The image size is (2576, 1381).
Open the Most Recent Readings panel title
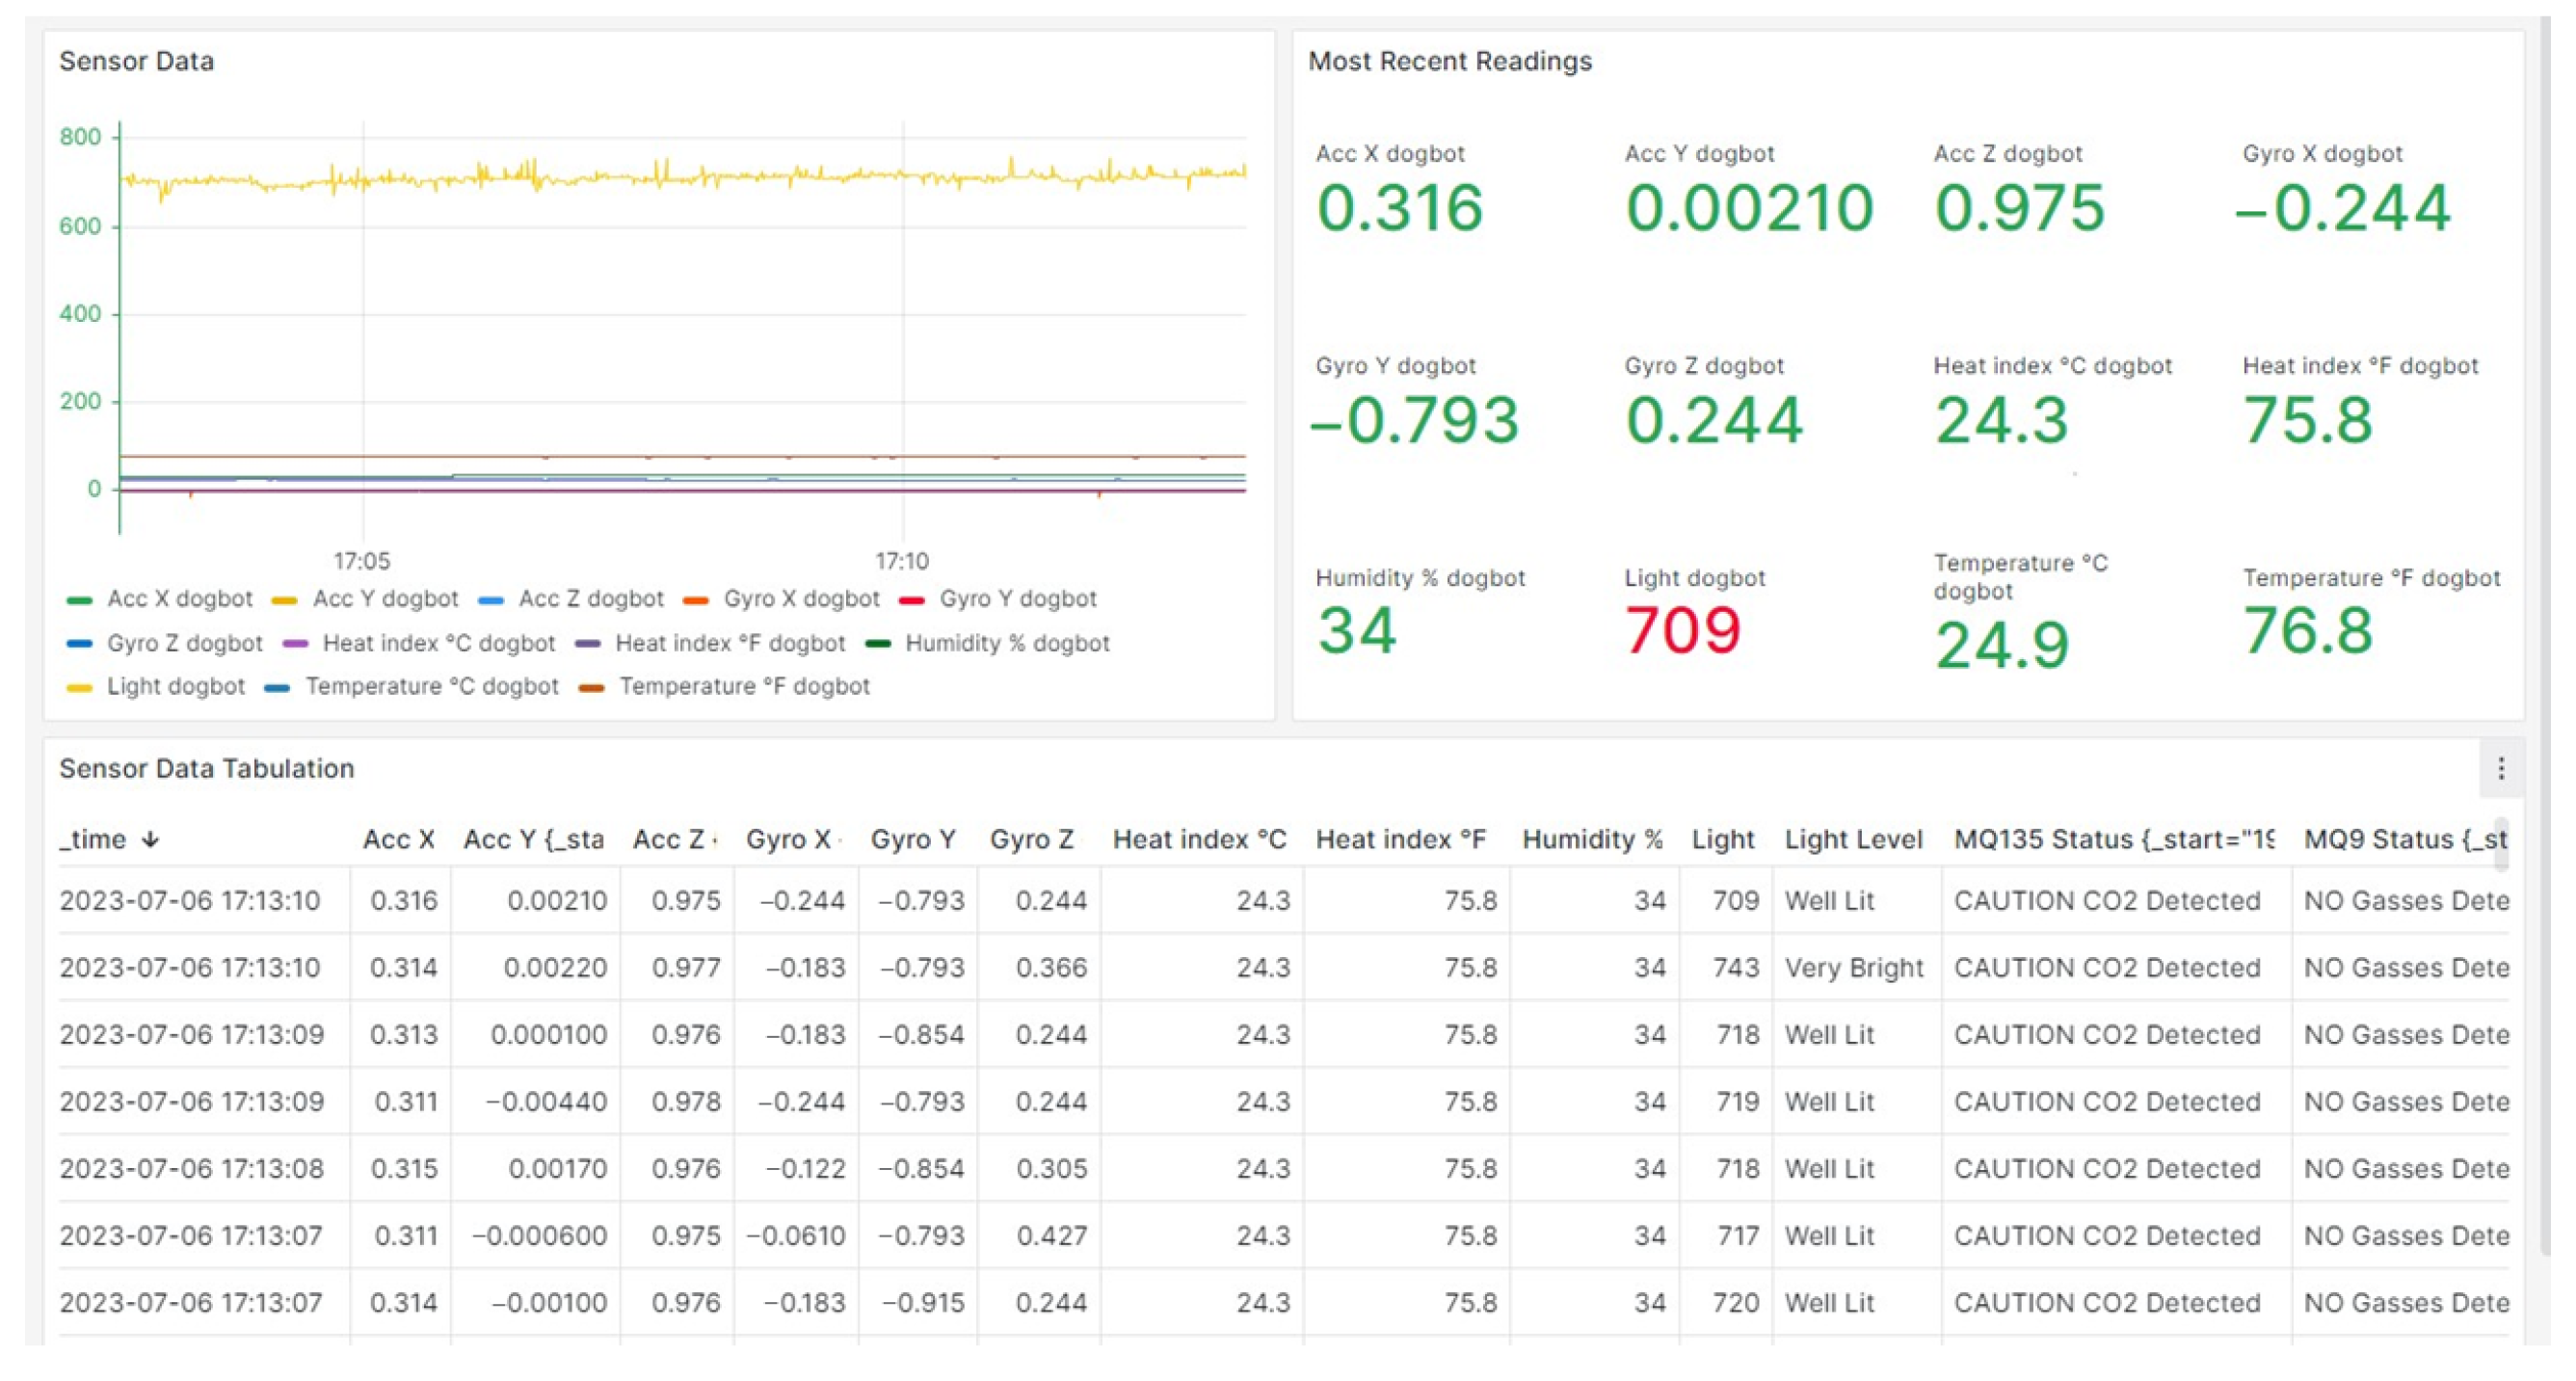pyautogui.click(x=1449, y=61)
